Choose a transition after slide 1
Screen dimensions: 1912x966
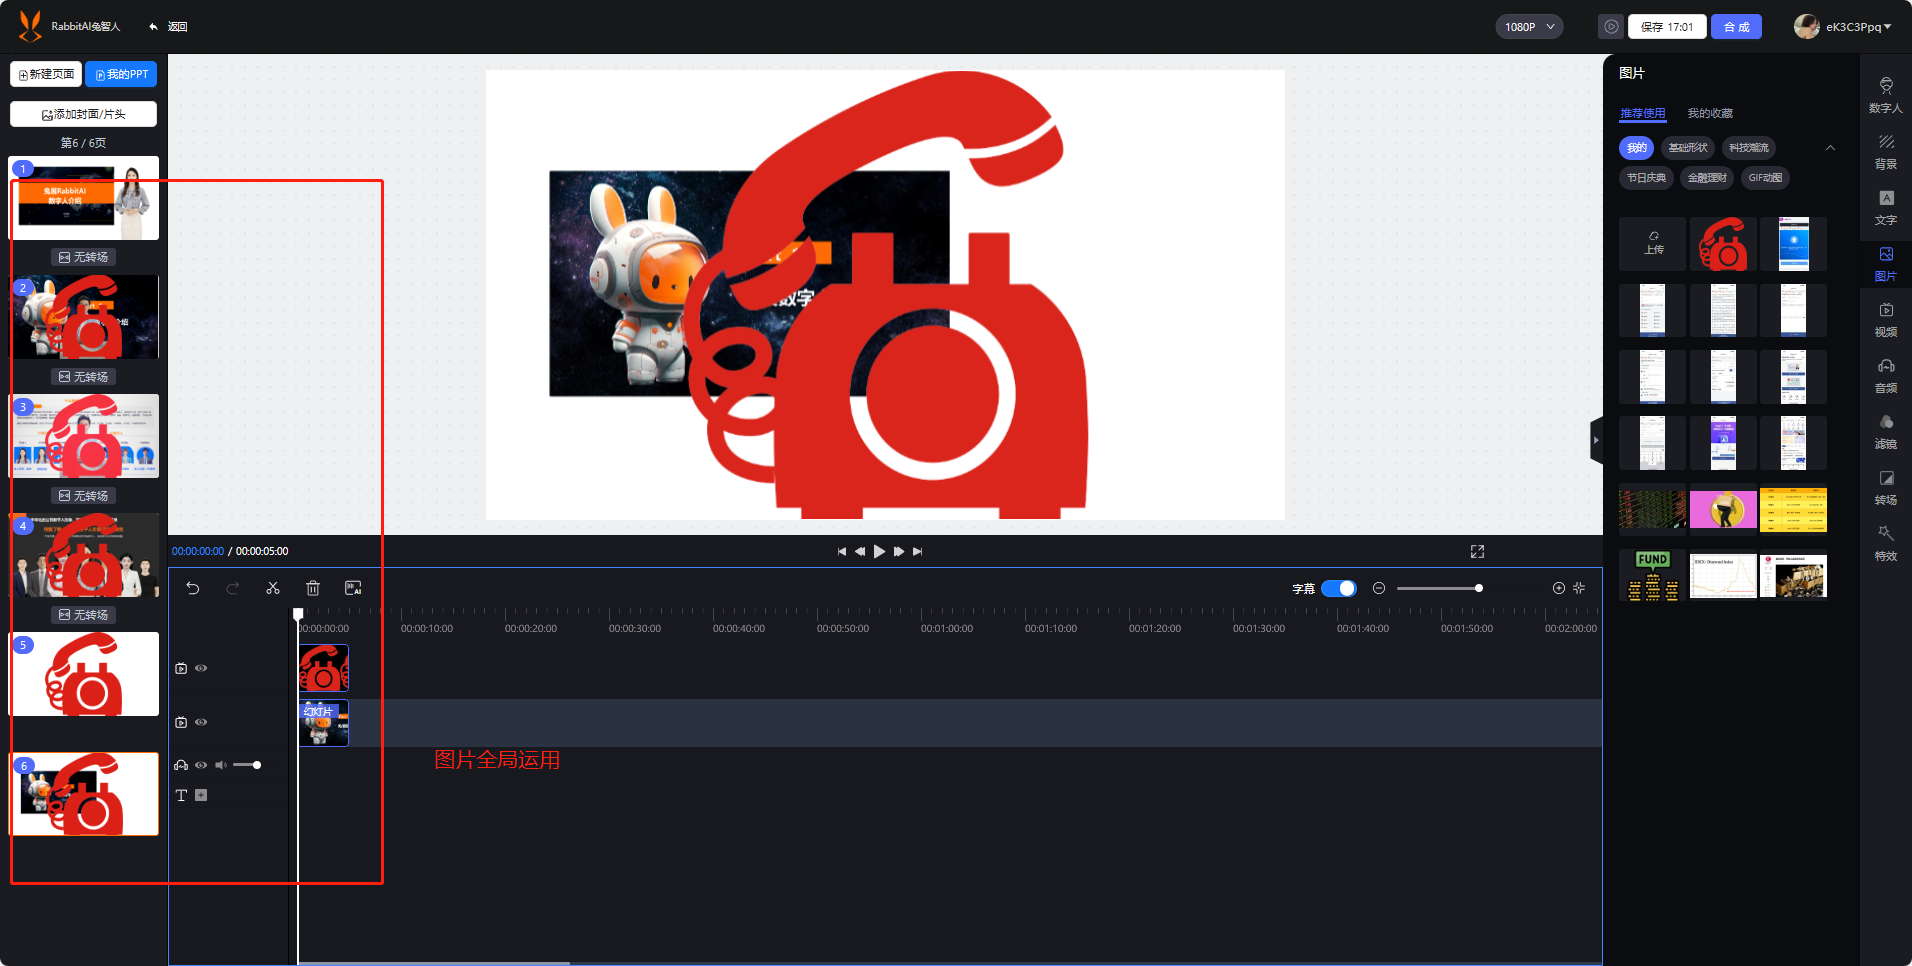click(84, 257)
